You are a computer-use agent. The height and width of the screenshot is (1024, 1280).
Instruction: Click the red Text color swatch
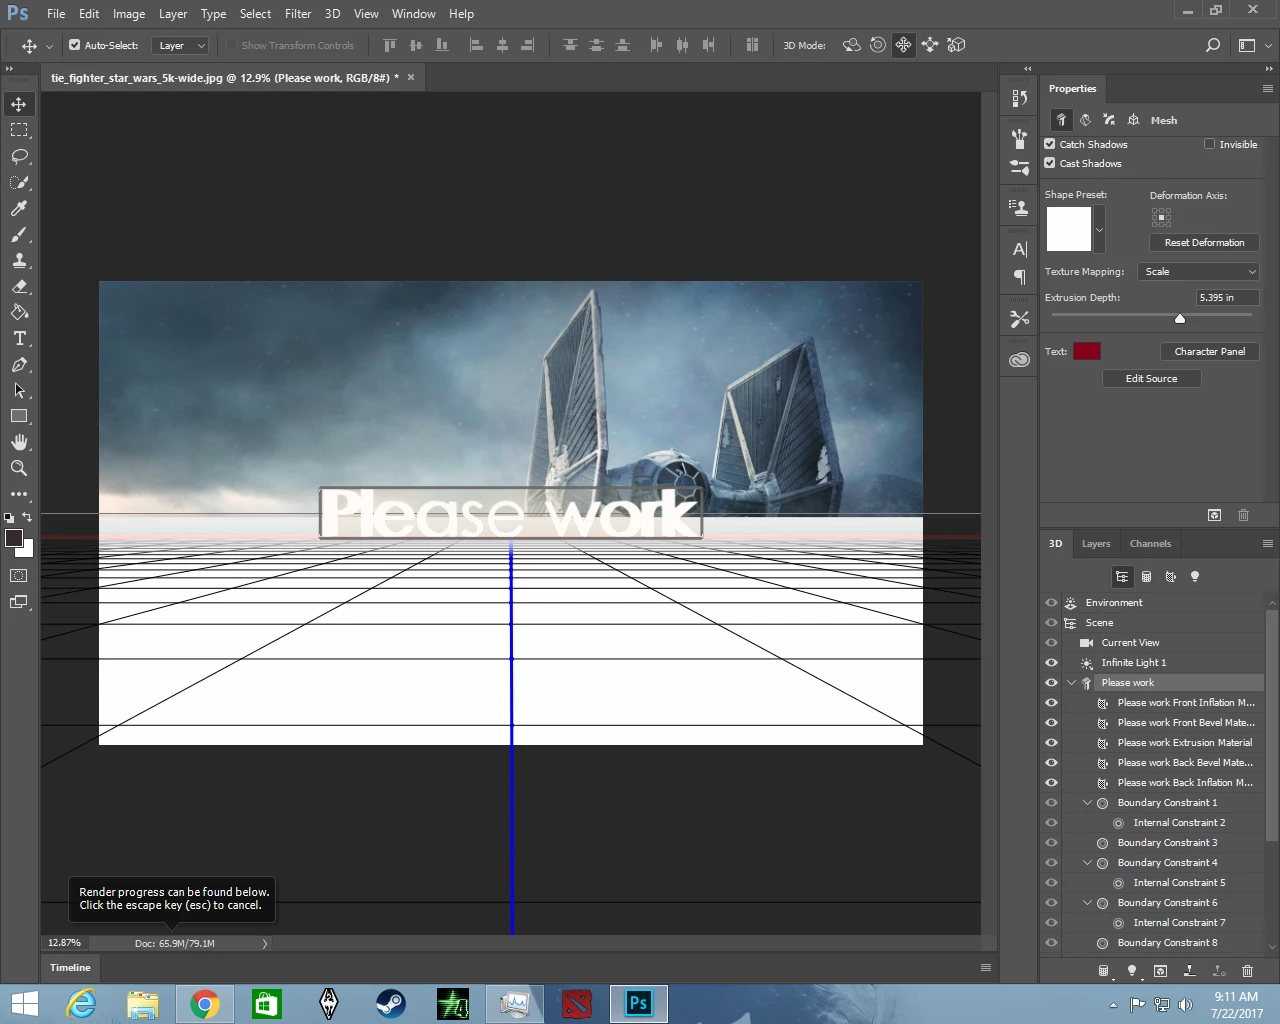pos(1087,351)
